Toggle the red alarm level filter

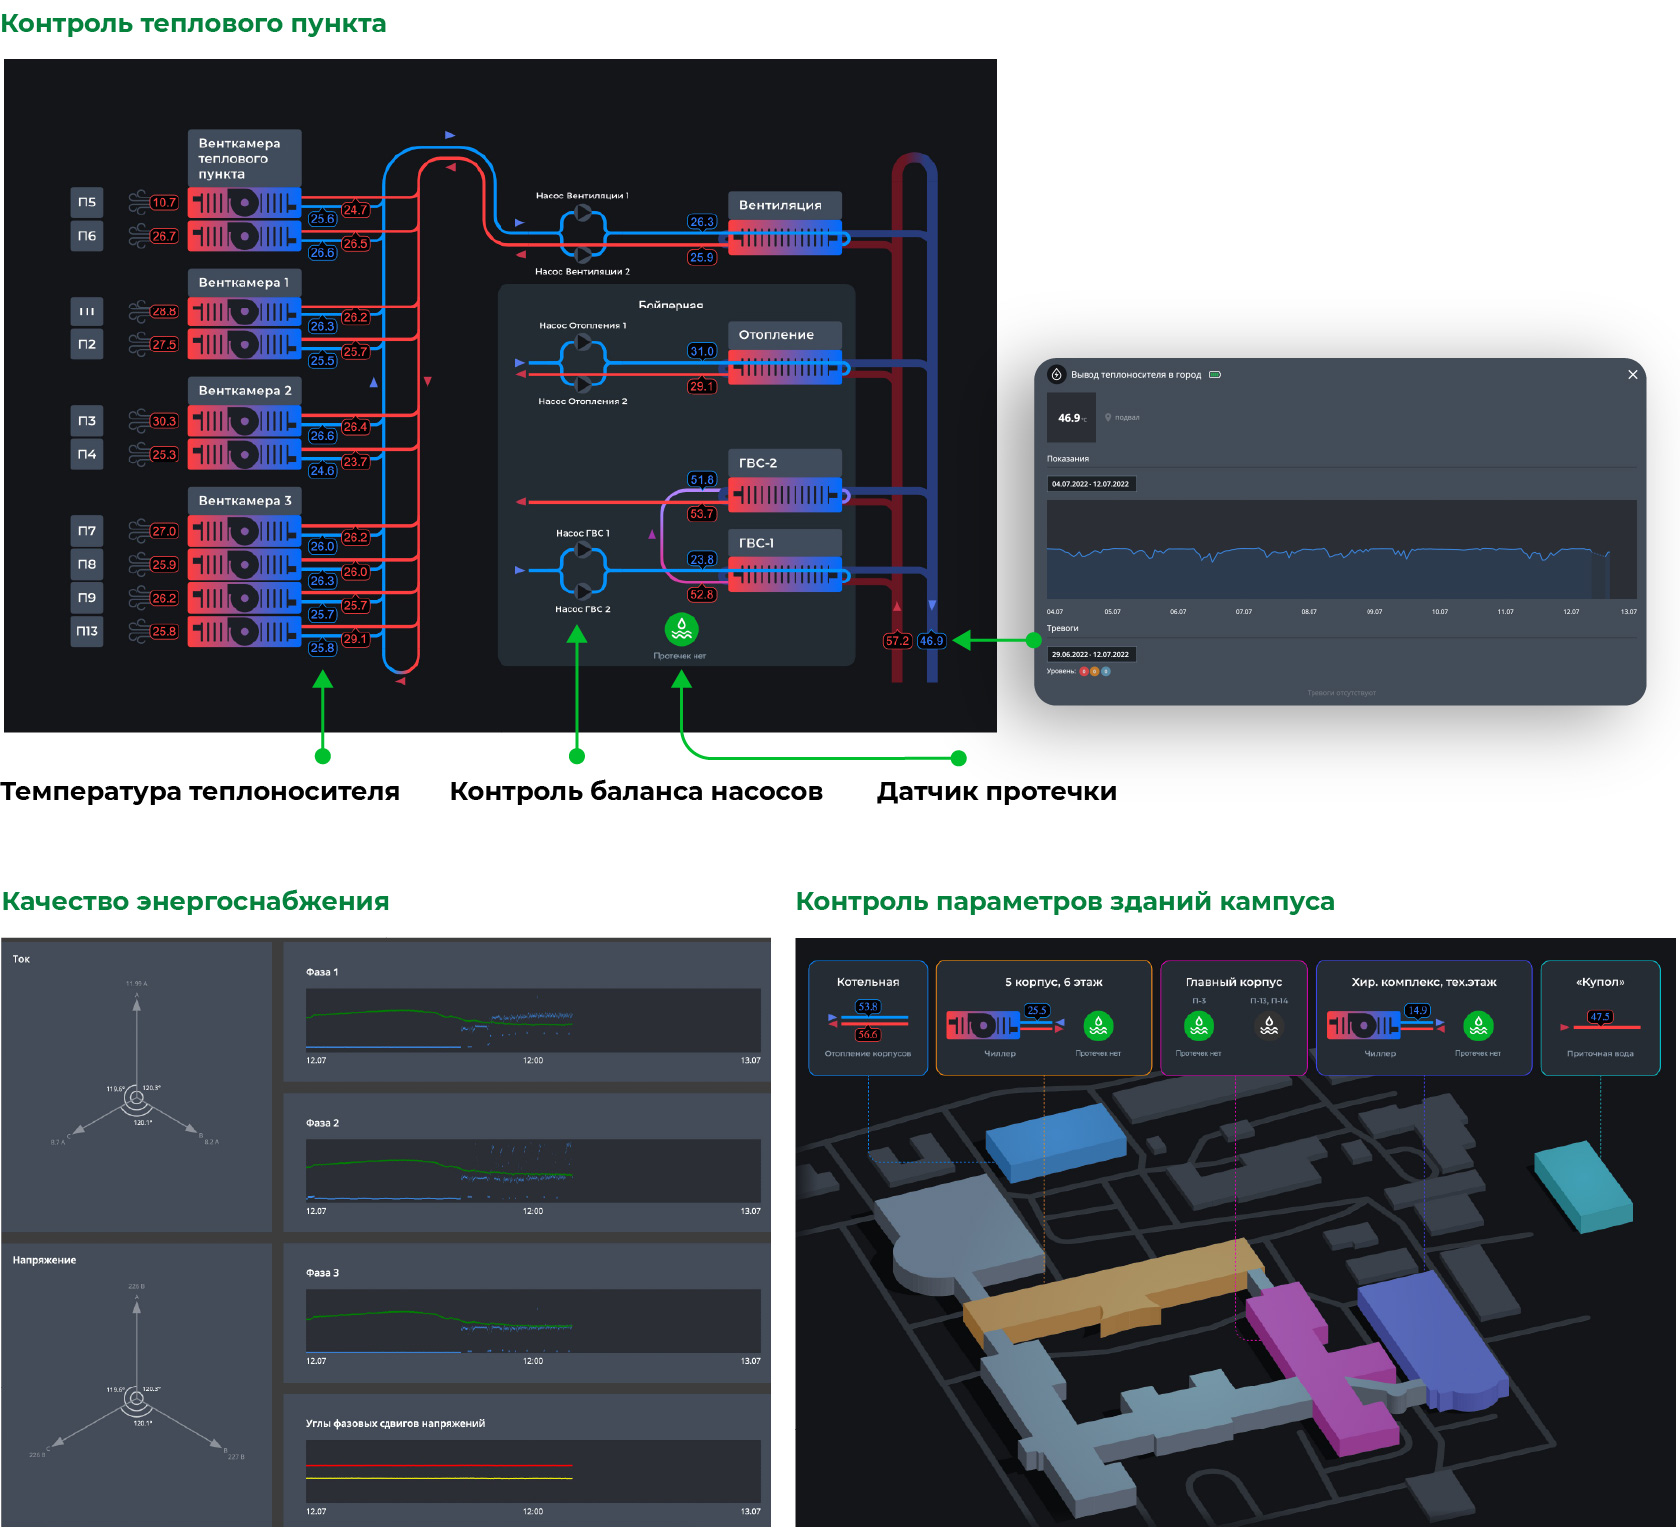(1084, 671)
